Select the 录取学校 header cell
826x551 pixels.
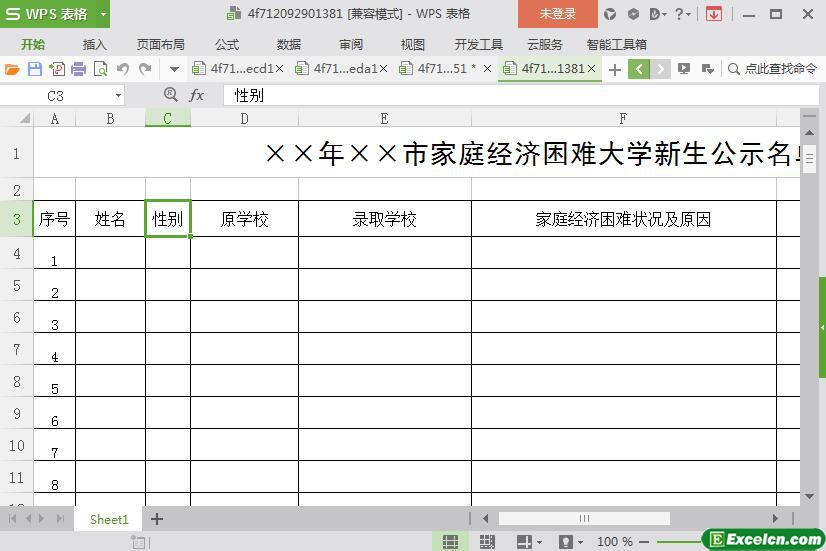385,219
